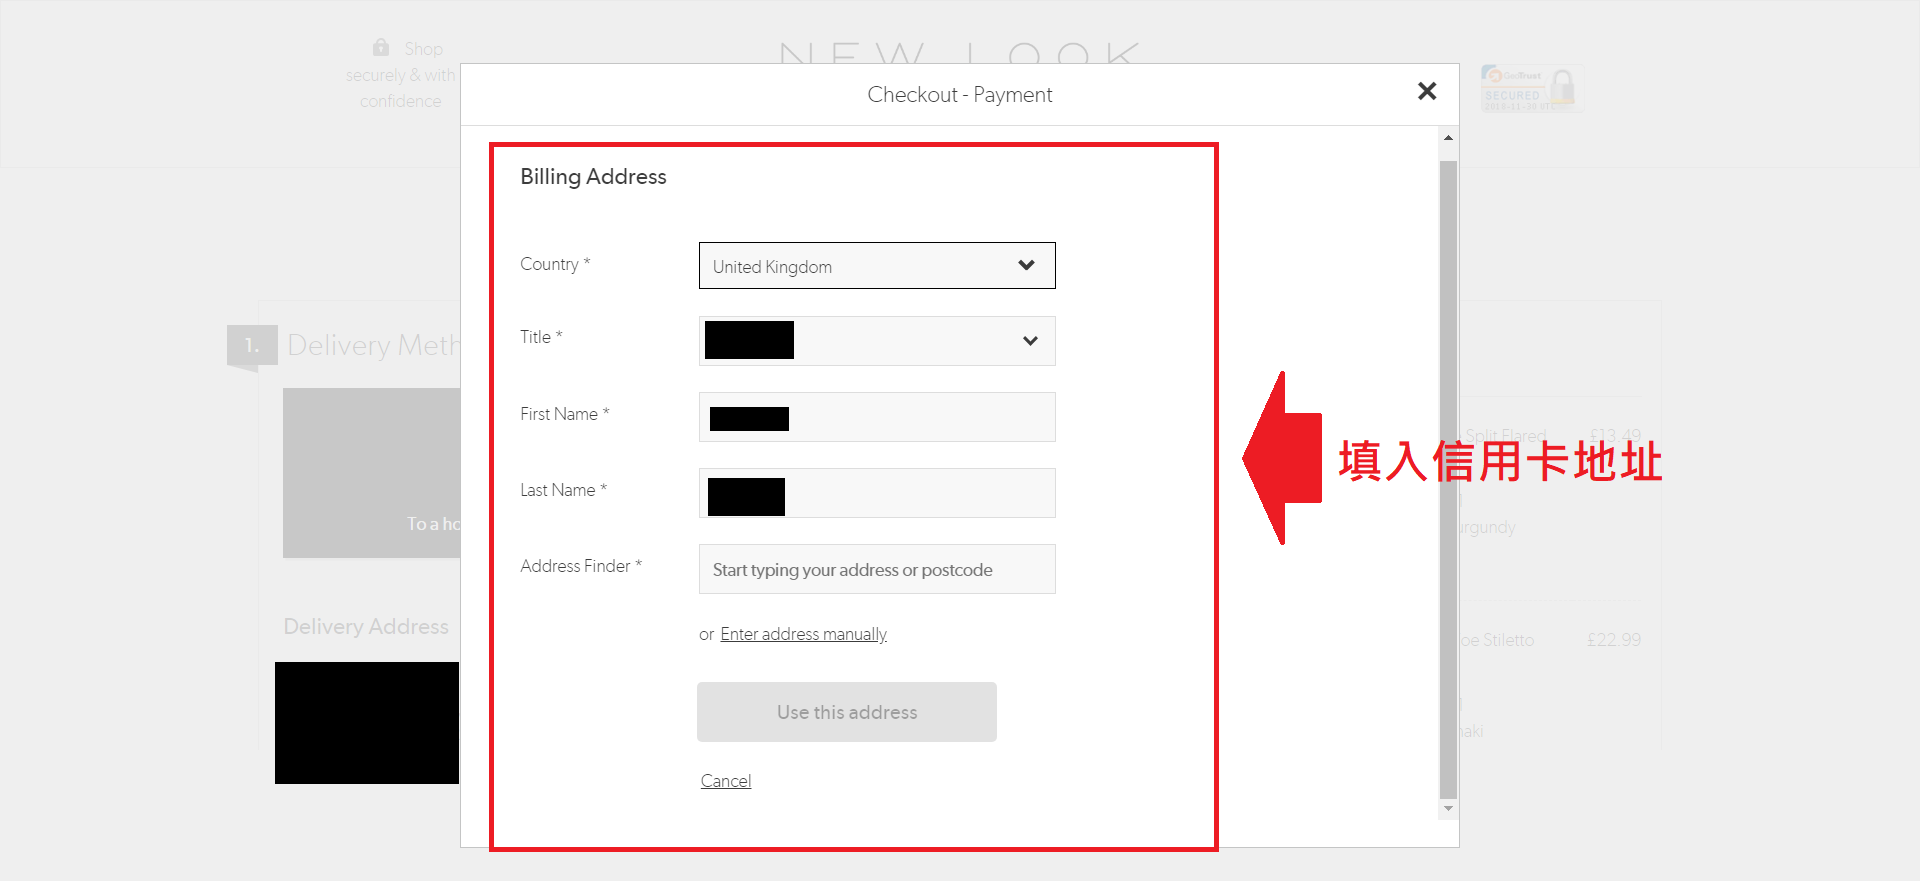
Task: Close the Checkout - Payment dialog
Action: tap(1427, 92)
